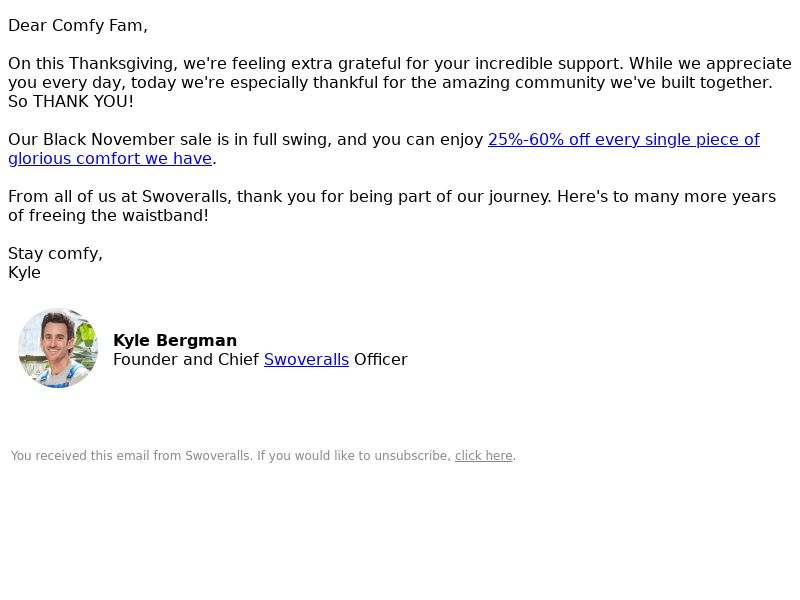Open the 25%-60% off sale link

click(x=623, y=139)
